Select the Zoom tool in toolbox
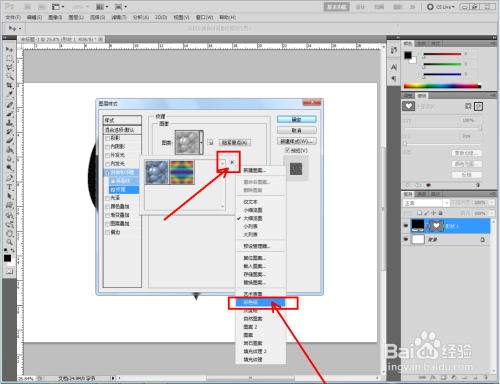500x384 pixels. click(9, 242)
